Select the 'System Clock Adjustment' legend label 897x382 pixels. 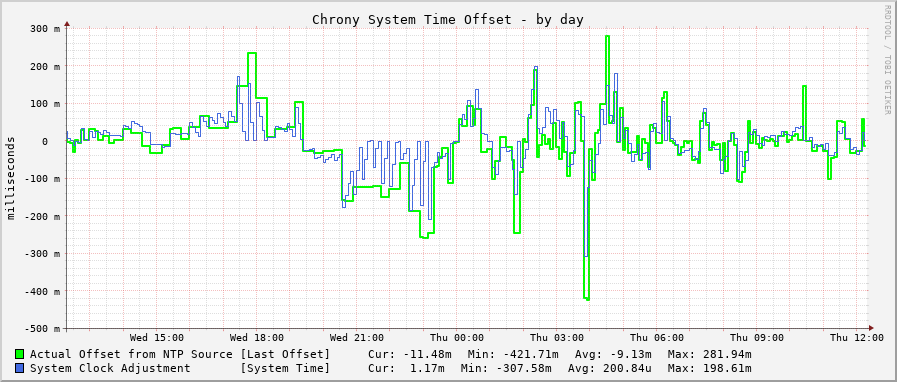tap(110, 368)
